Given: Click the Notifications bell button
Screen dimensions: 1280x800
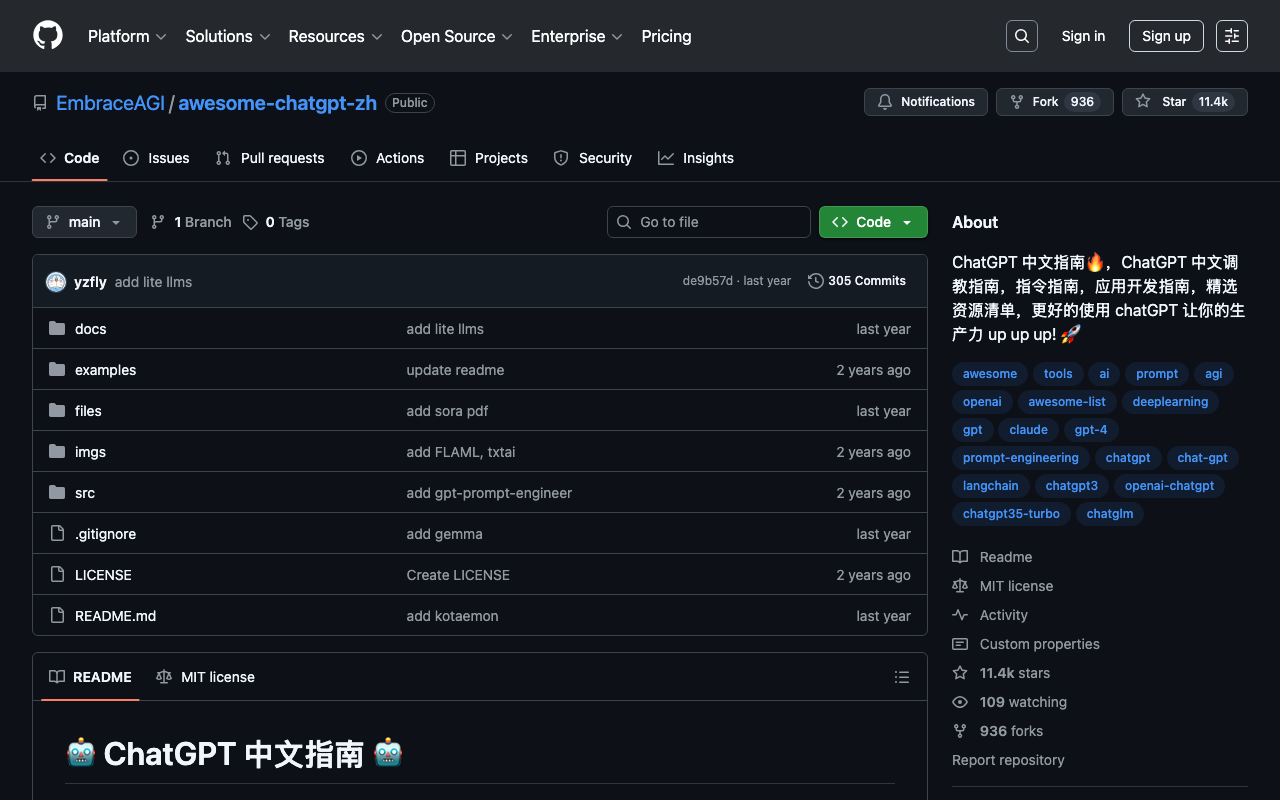Looking at the screenshot, I should [x=925, y=102].
